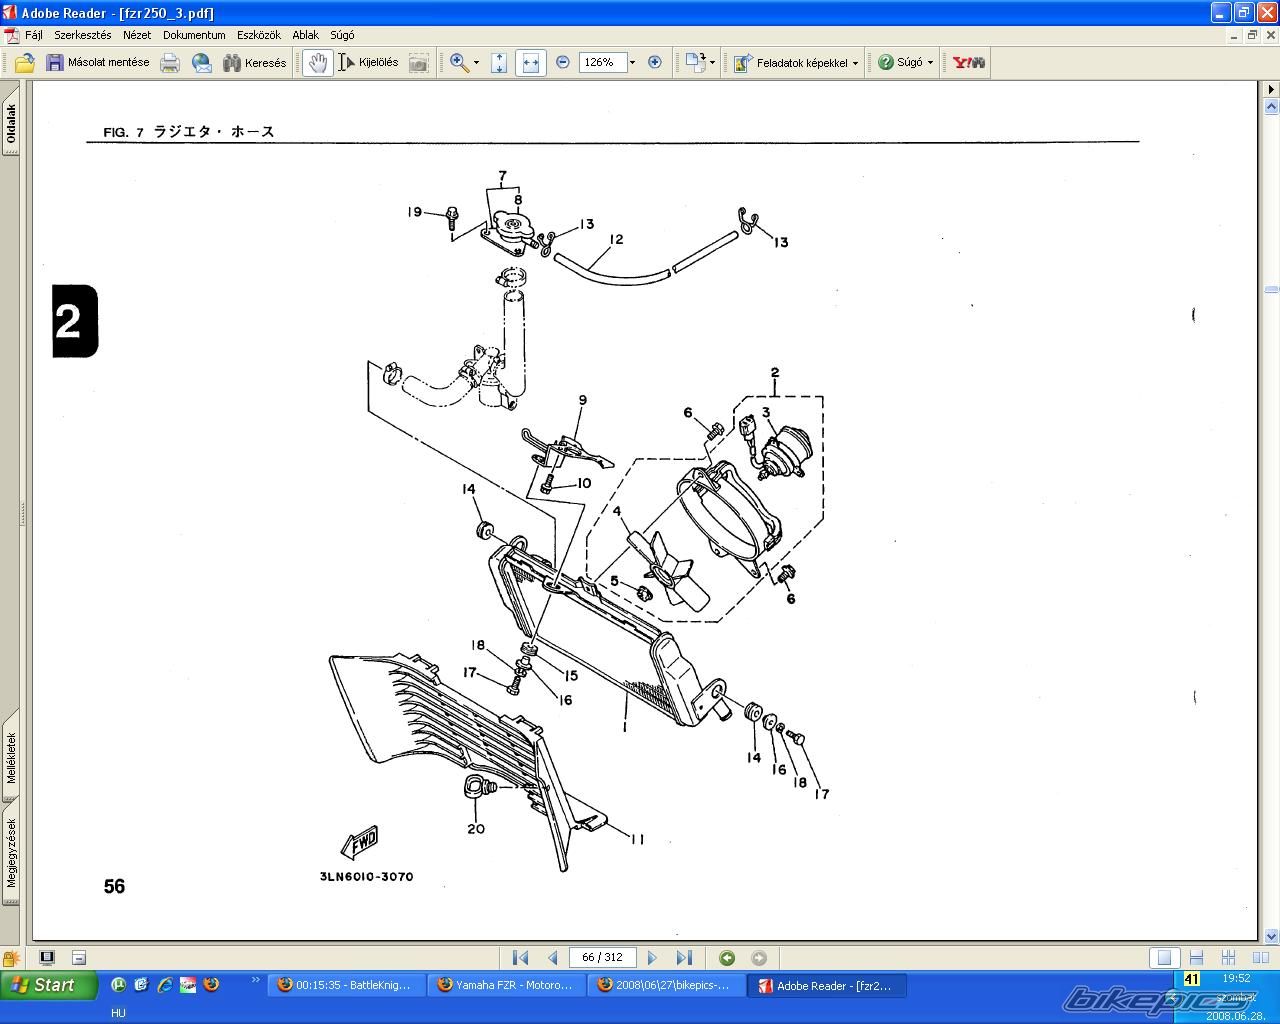Click HU language indicator on taskbar
Image resolution: width=1280 pixels, height=1024 pixels.
click(118, 1013)
